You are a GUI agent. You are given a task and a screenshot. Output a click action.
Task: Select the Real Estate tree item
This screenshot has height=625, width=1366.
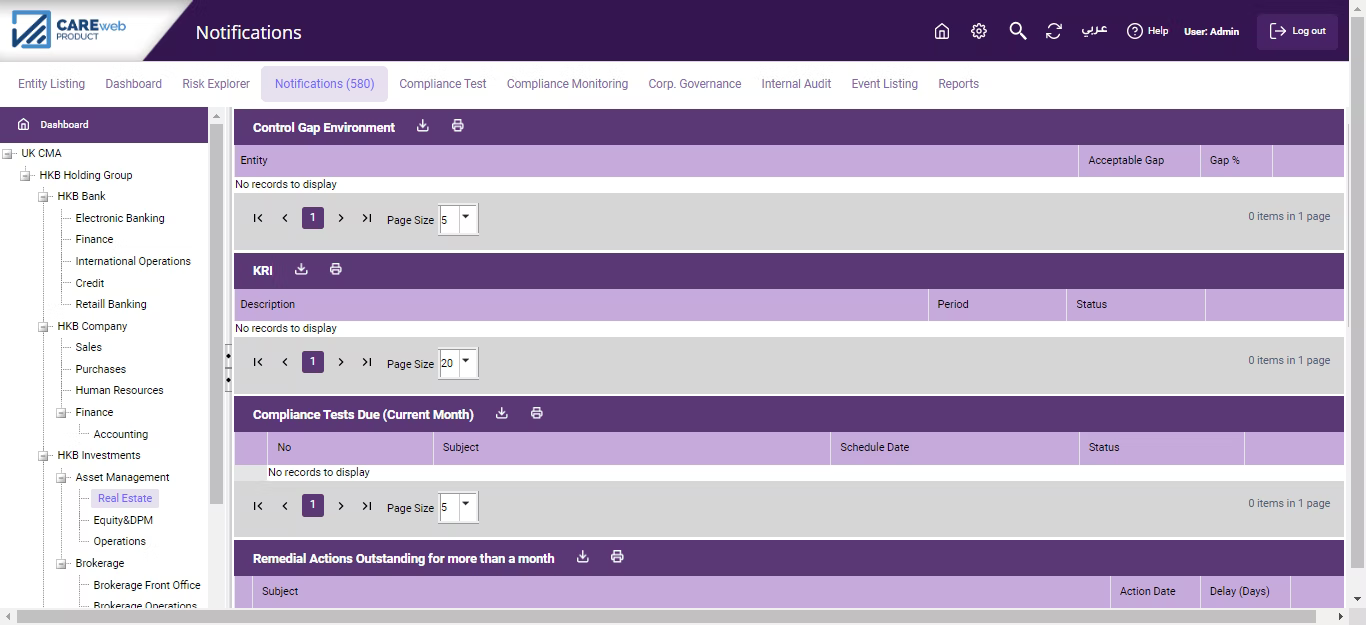tap(124, 497)
